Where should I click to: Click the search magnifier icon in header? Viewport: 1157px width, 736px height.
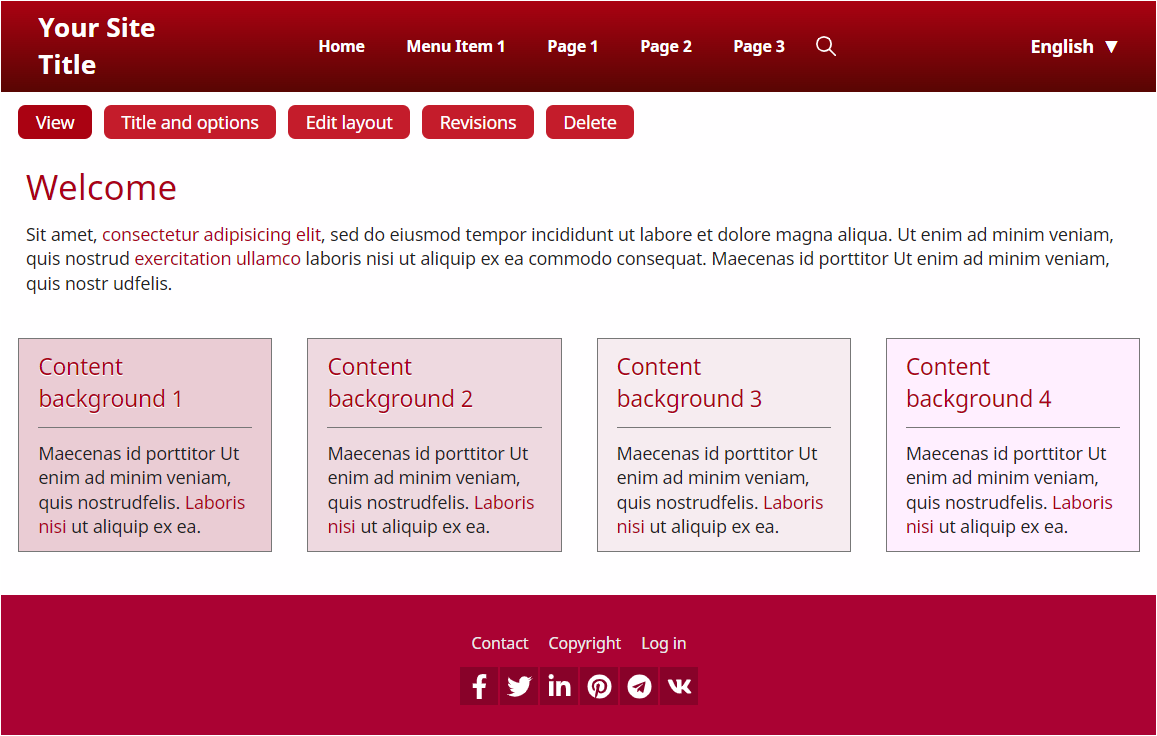[x=825, y=46]
